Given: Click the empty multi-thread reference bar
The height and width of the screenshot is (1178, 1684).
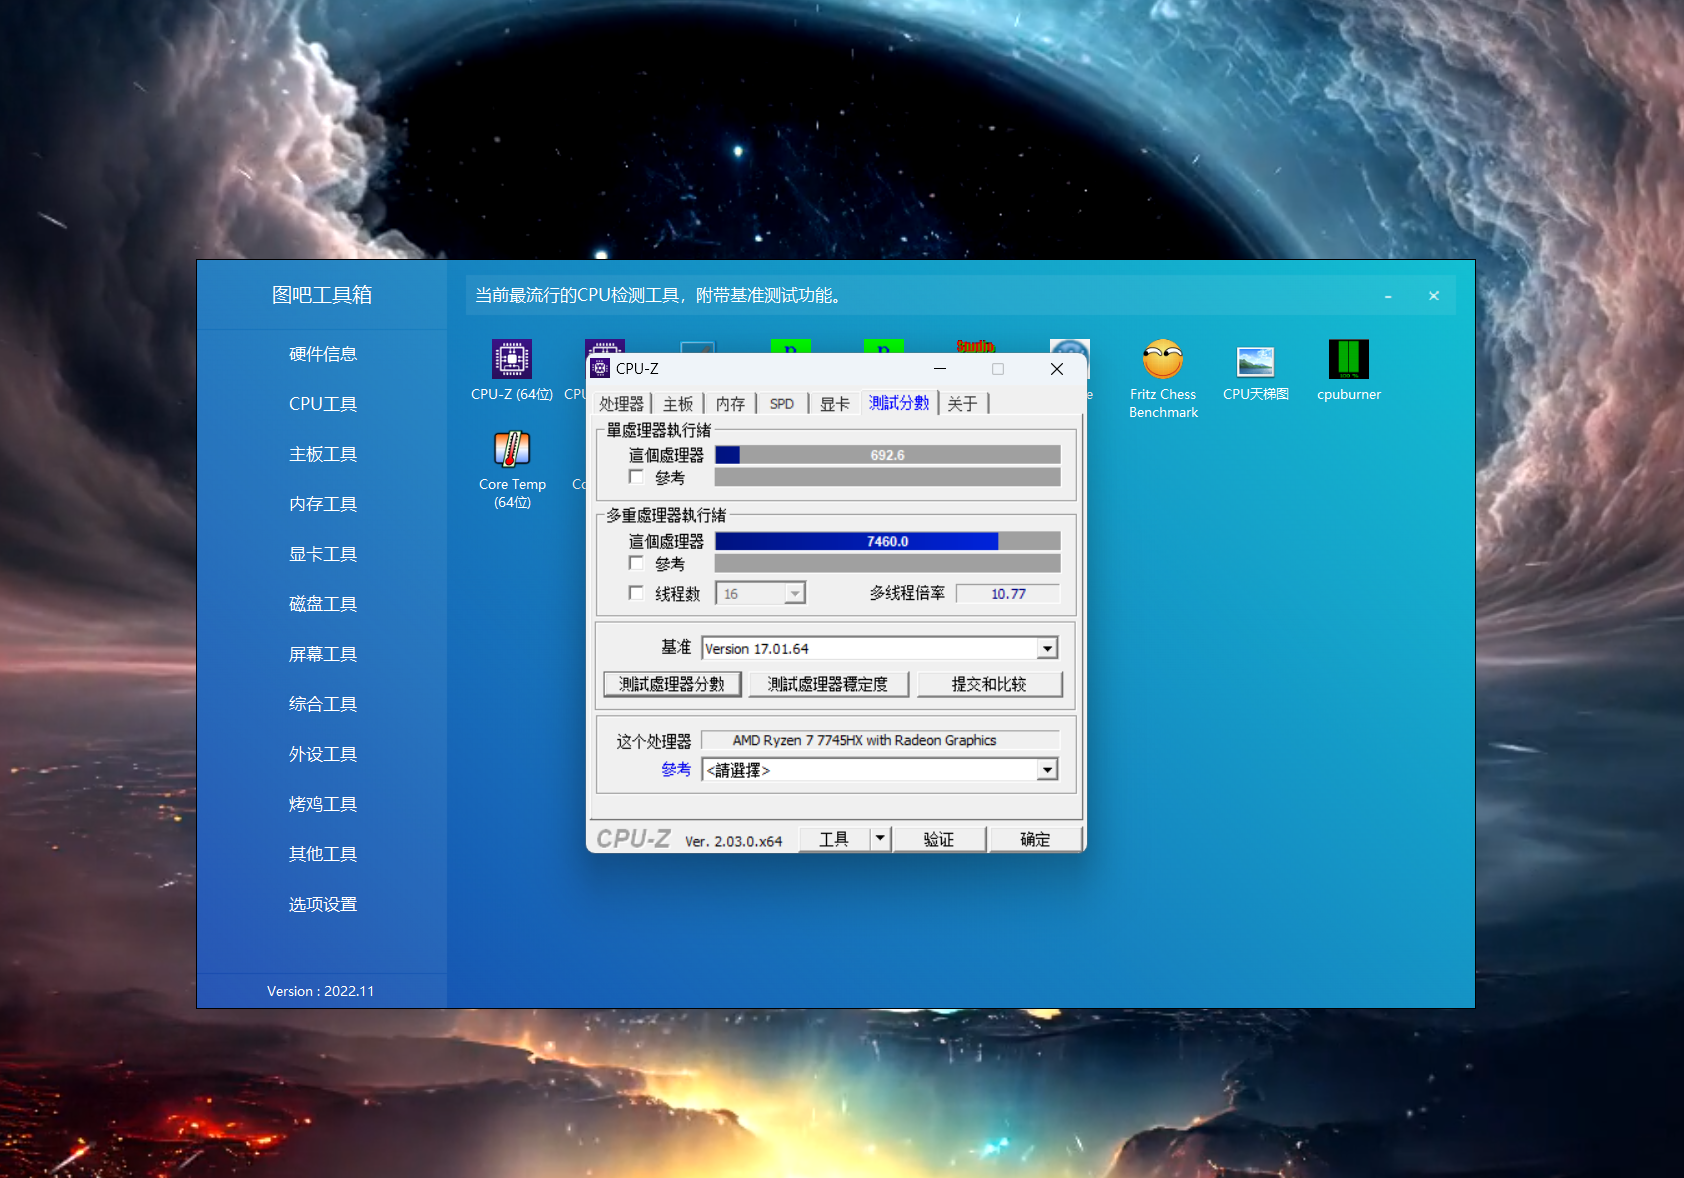Looking at the screenshot, I should coord(888,564).
